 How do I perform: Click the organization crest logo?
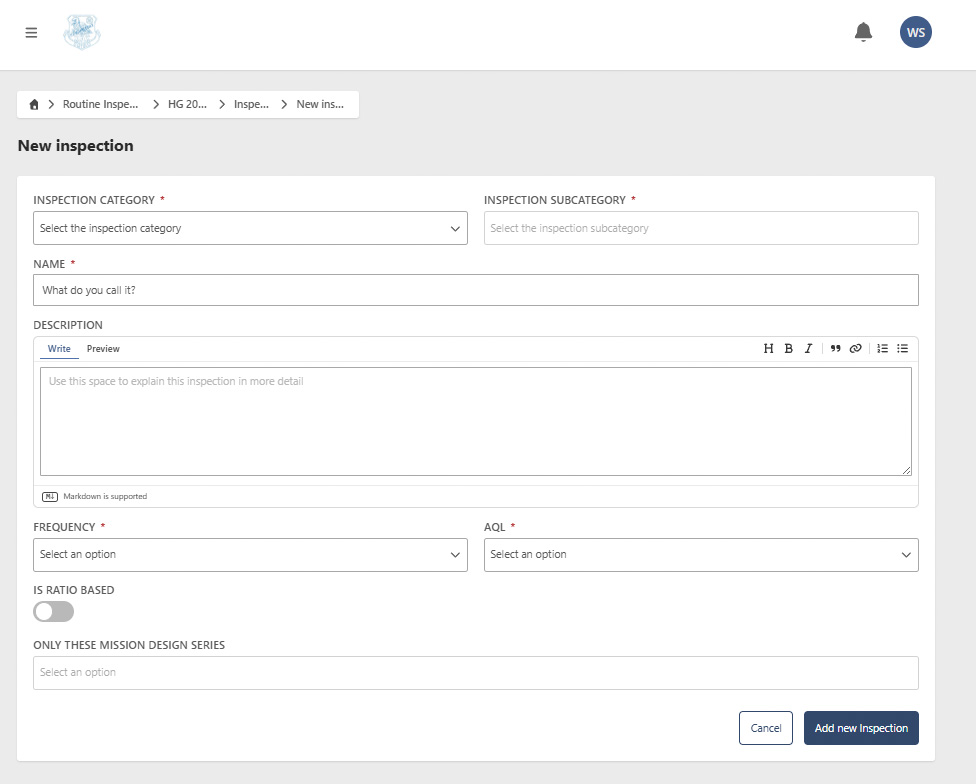(82, 32)
